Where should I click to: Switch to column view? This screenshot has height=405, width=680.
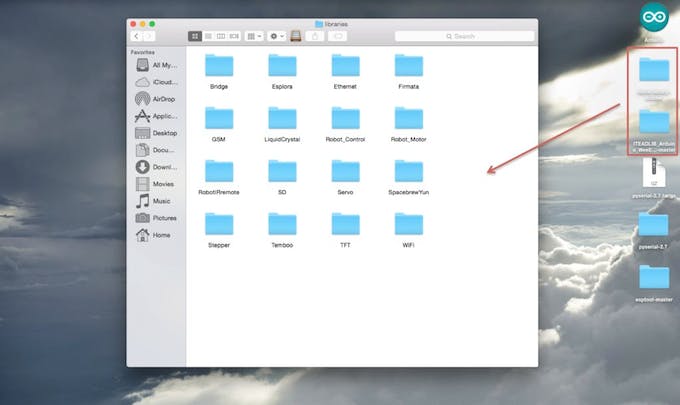(221, 36)
